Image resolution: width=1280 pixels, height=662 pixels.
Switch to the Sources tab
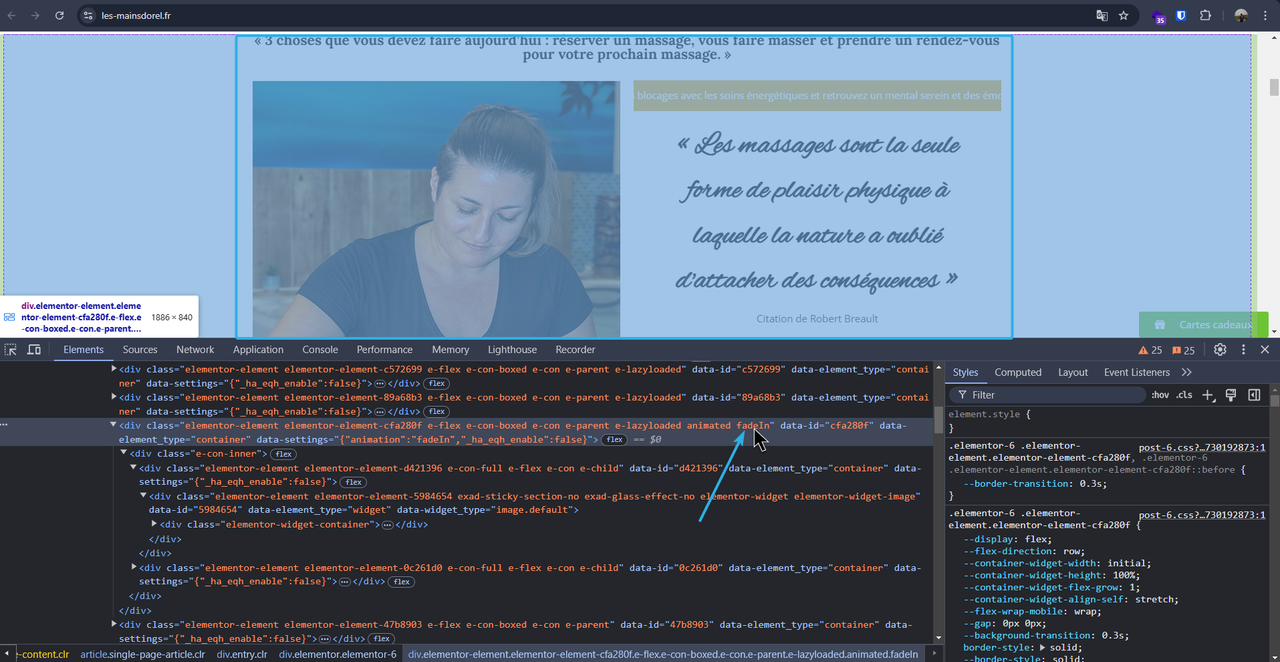point(140,350)
